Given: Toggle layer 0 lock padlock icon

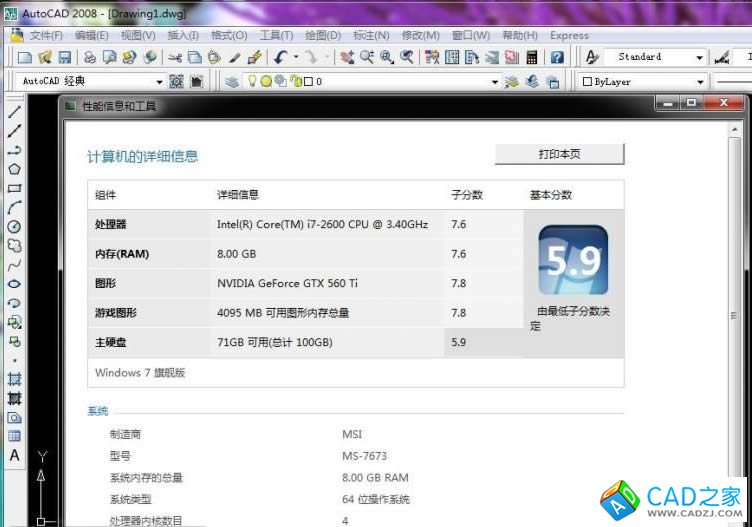Looking at the screenshot, I should 296,82.
